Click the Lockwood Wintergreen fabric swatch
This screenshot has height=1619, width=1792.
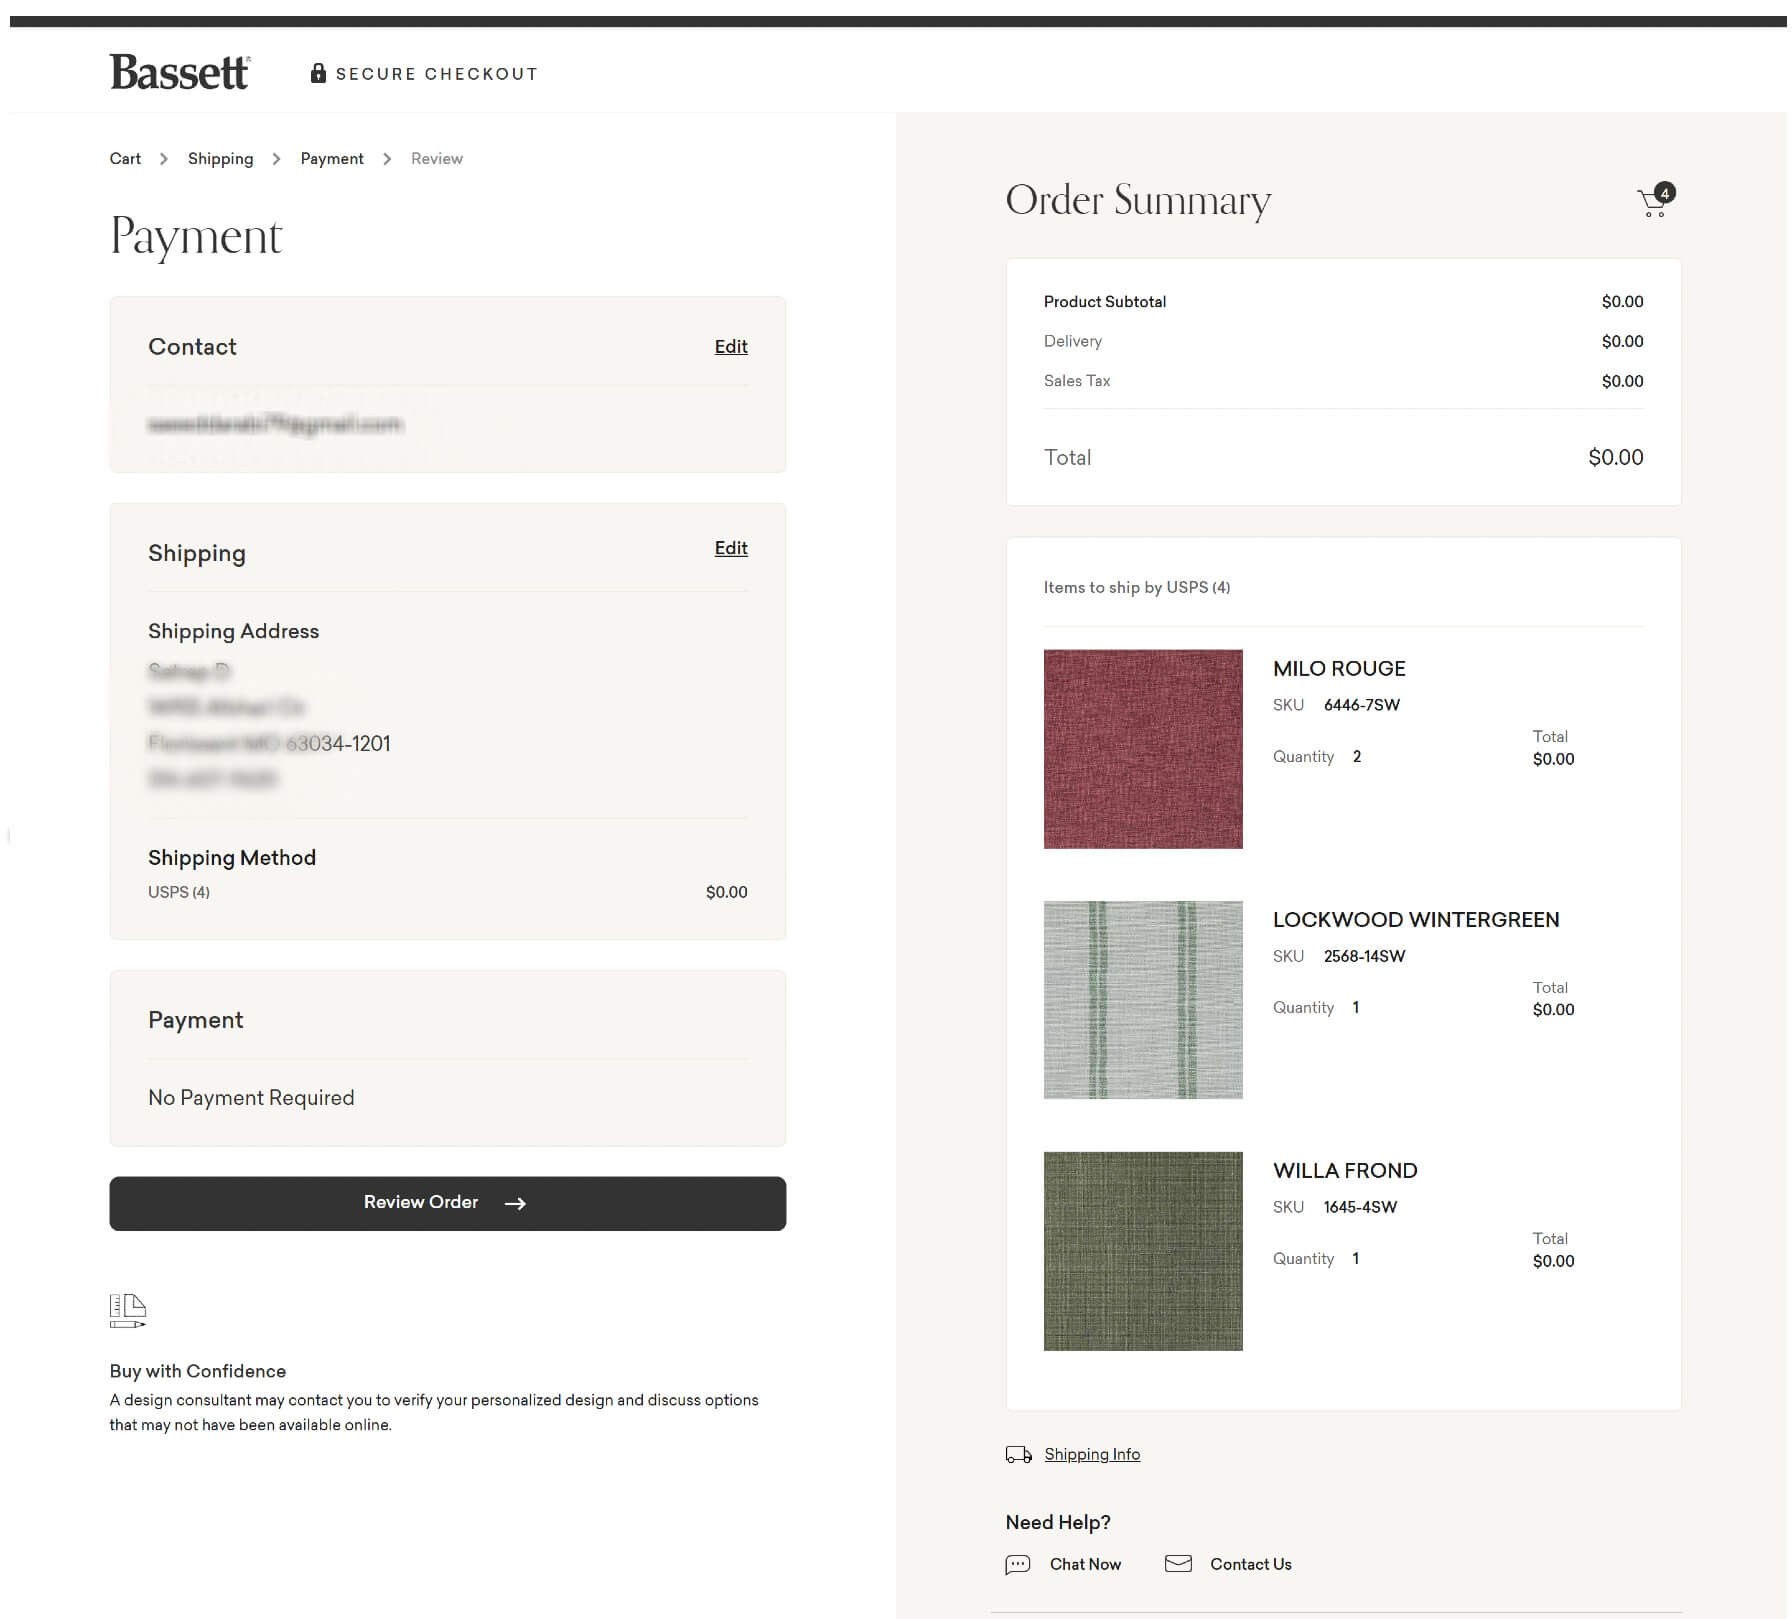coord(1143,1000)
